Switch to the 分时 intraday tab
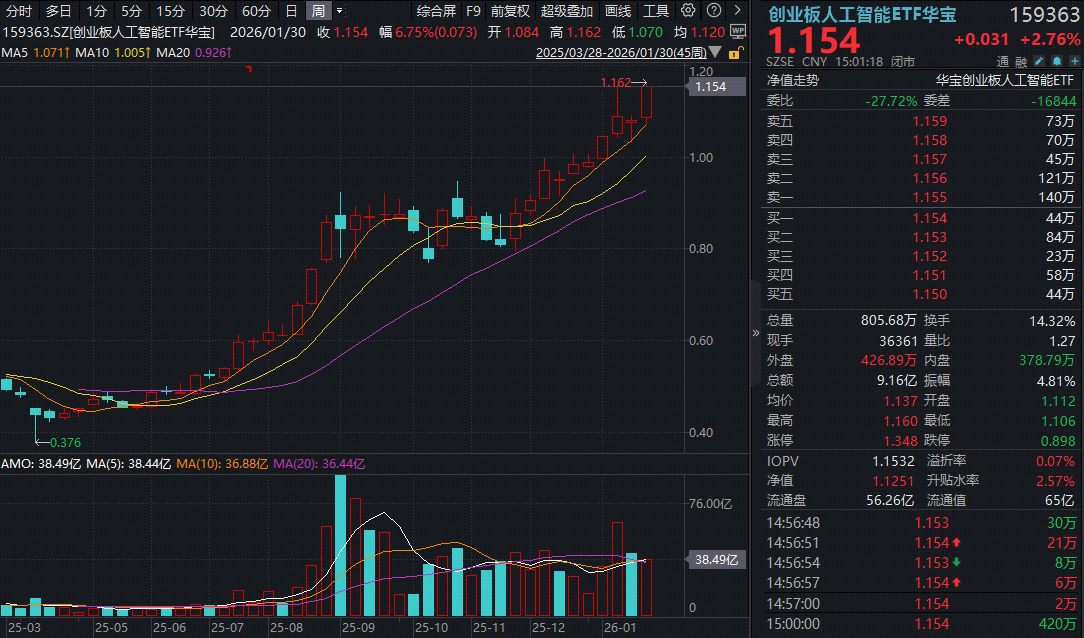Image resolution: width=1084 pixels, height=638 pixels. [19, 11]
